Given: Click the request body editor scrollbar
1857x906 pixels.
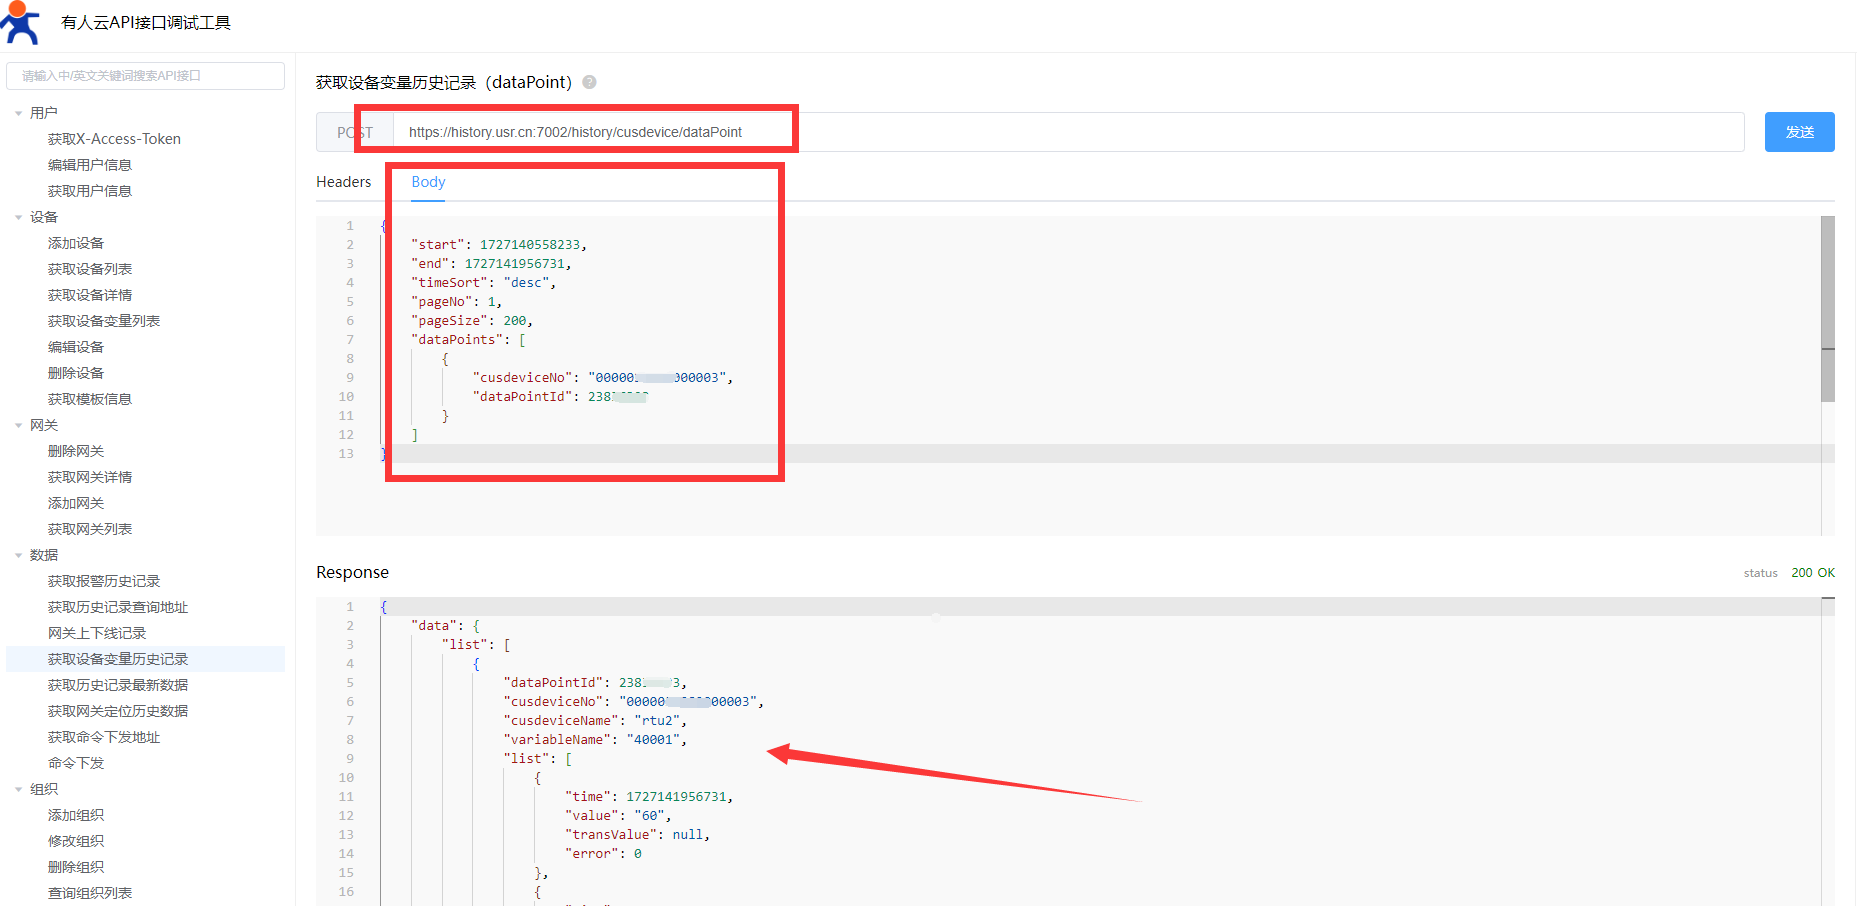Looking at the screenshot, I should coord(1827,308).
